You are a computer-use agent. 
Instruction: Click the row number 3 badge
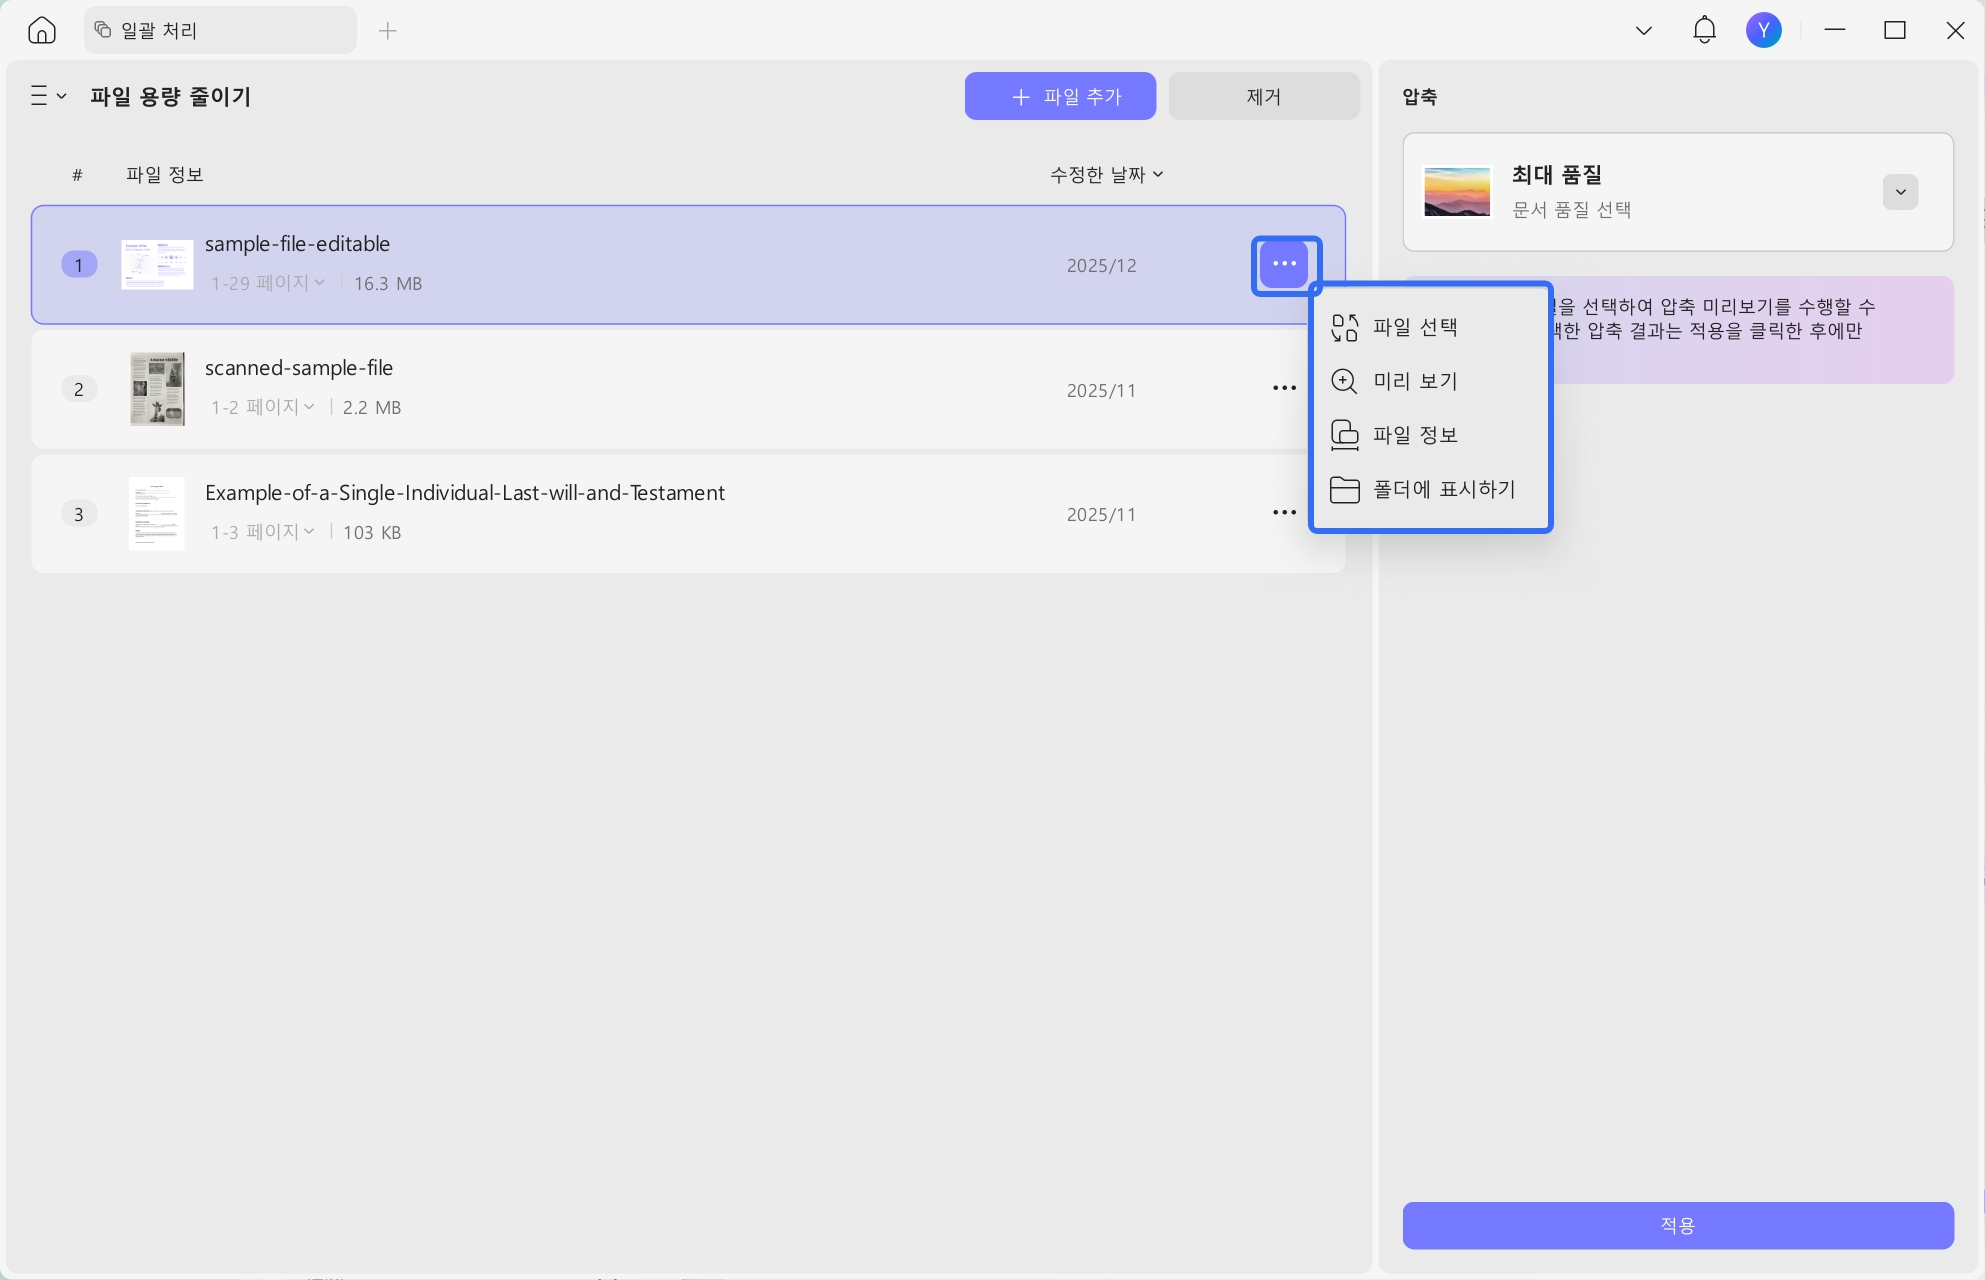click(79, 514)
